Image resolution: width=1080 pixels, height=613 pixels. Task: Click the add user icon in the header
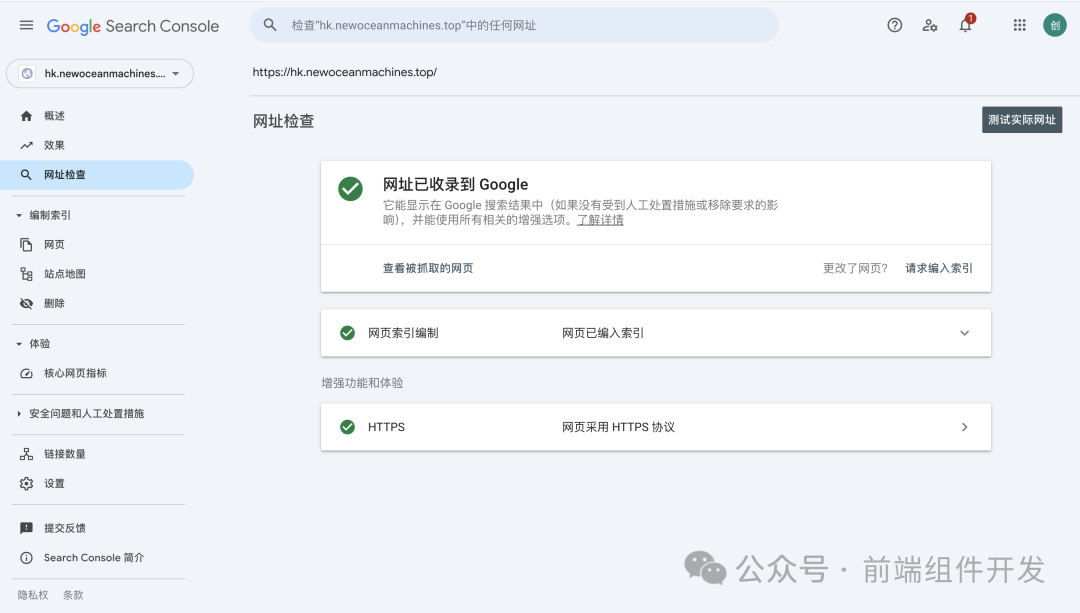pos(930,25)
